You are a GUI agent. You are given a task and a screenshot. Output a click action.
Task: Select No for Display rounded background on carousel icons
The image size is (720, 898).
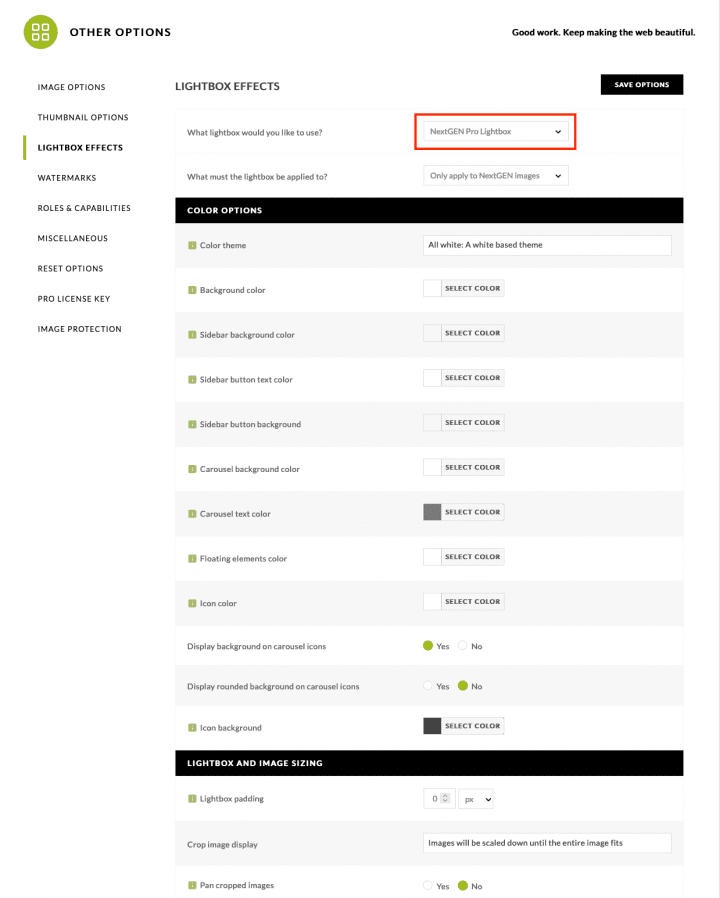(463, 686)
